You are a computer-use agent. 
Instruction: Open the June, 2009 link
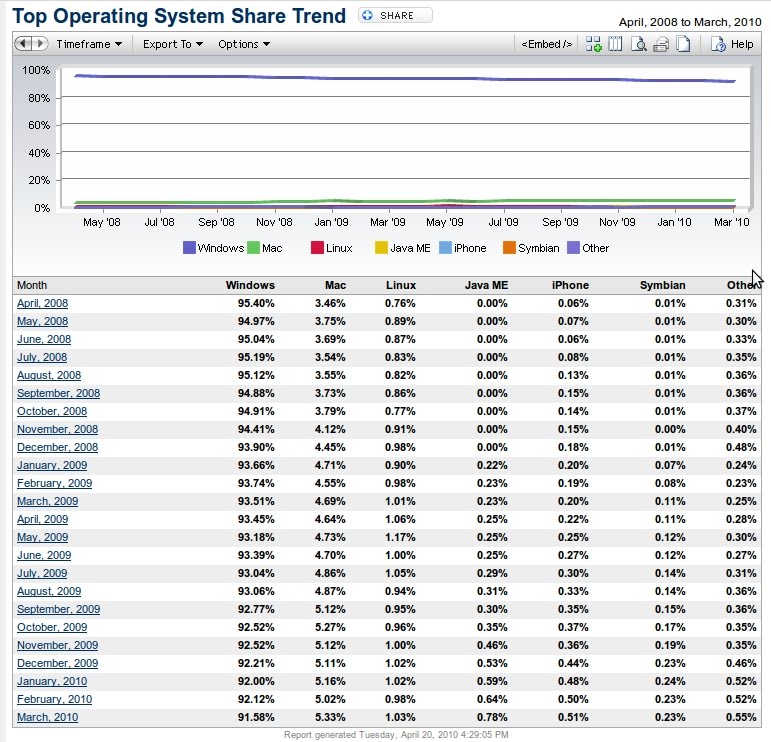pyautogui.click(x=44, y=555)
